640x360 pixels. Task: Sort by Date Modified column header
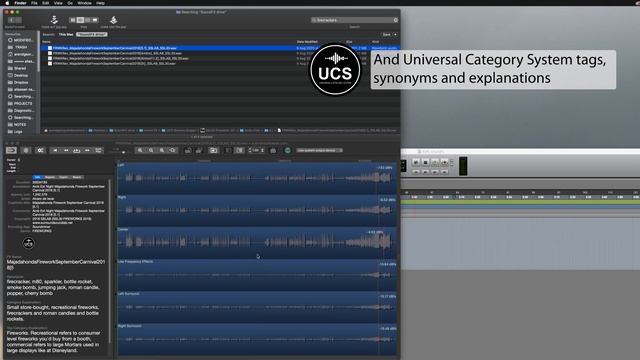[x=307, y=42]
